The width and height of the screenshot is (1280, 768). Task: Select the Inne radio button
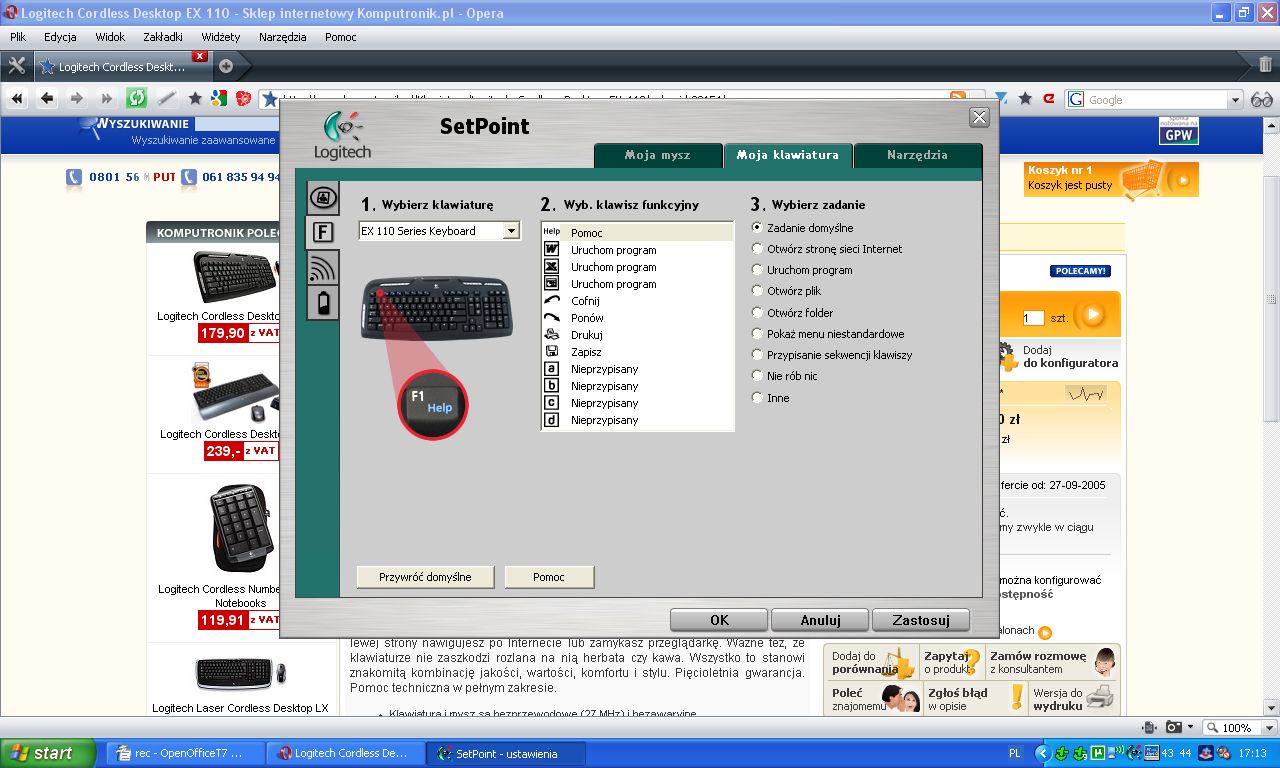point(757,398)
